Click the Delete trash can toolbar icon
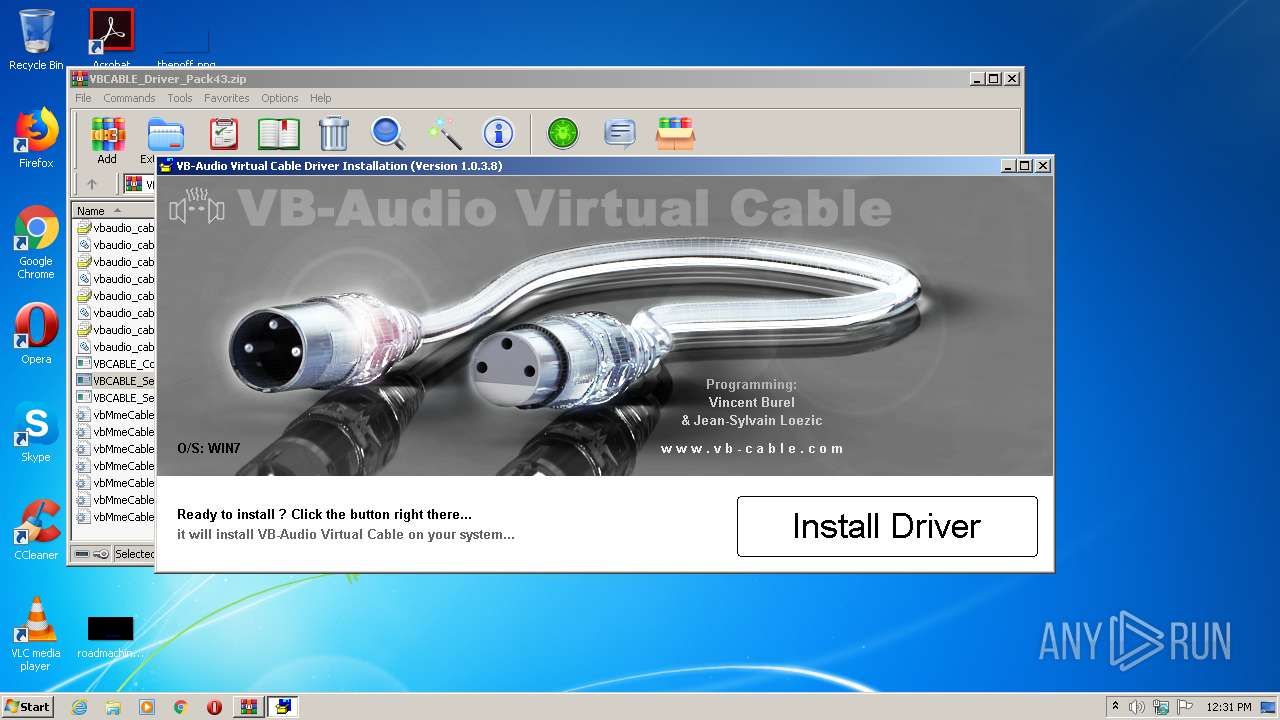The image size is (1280, 720). [x=333, y=133]
